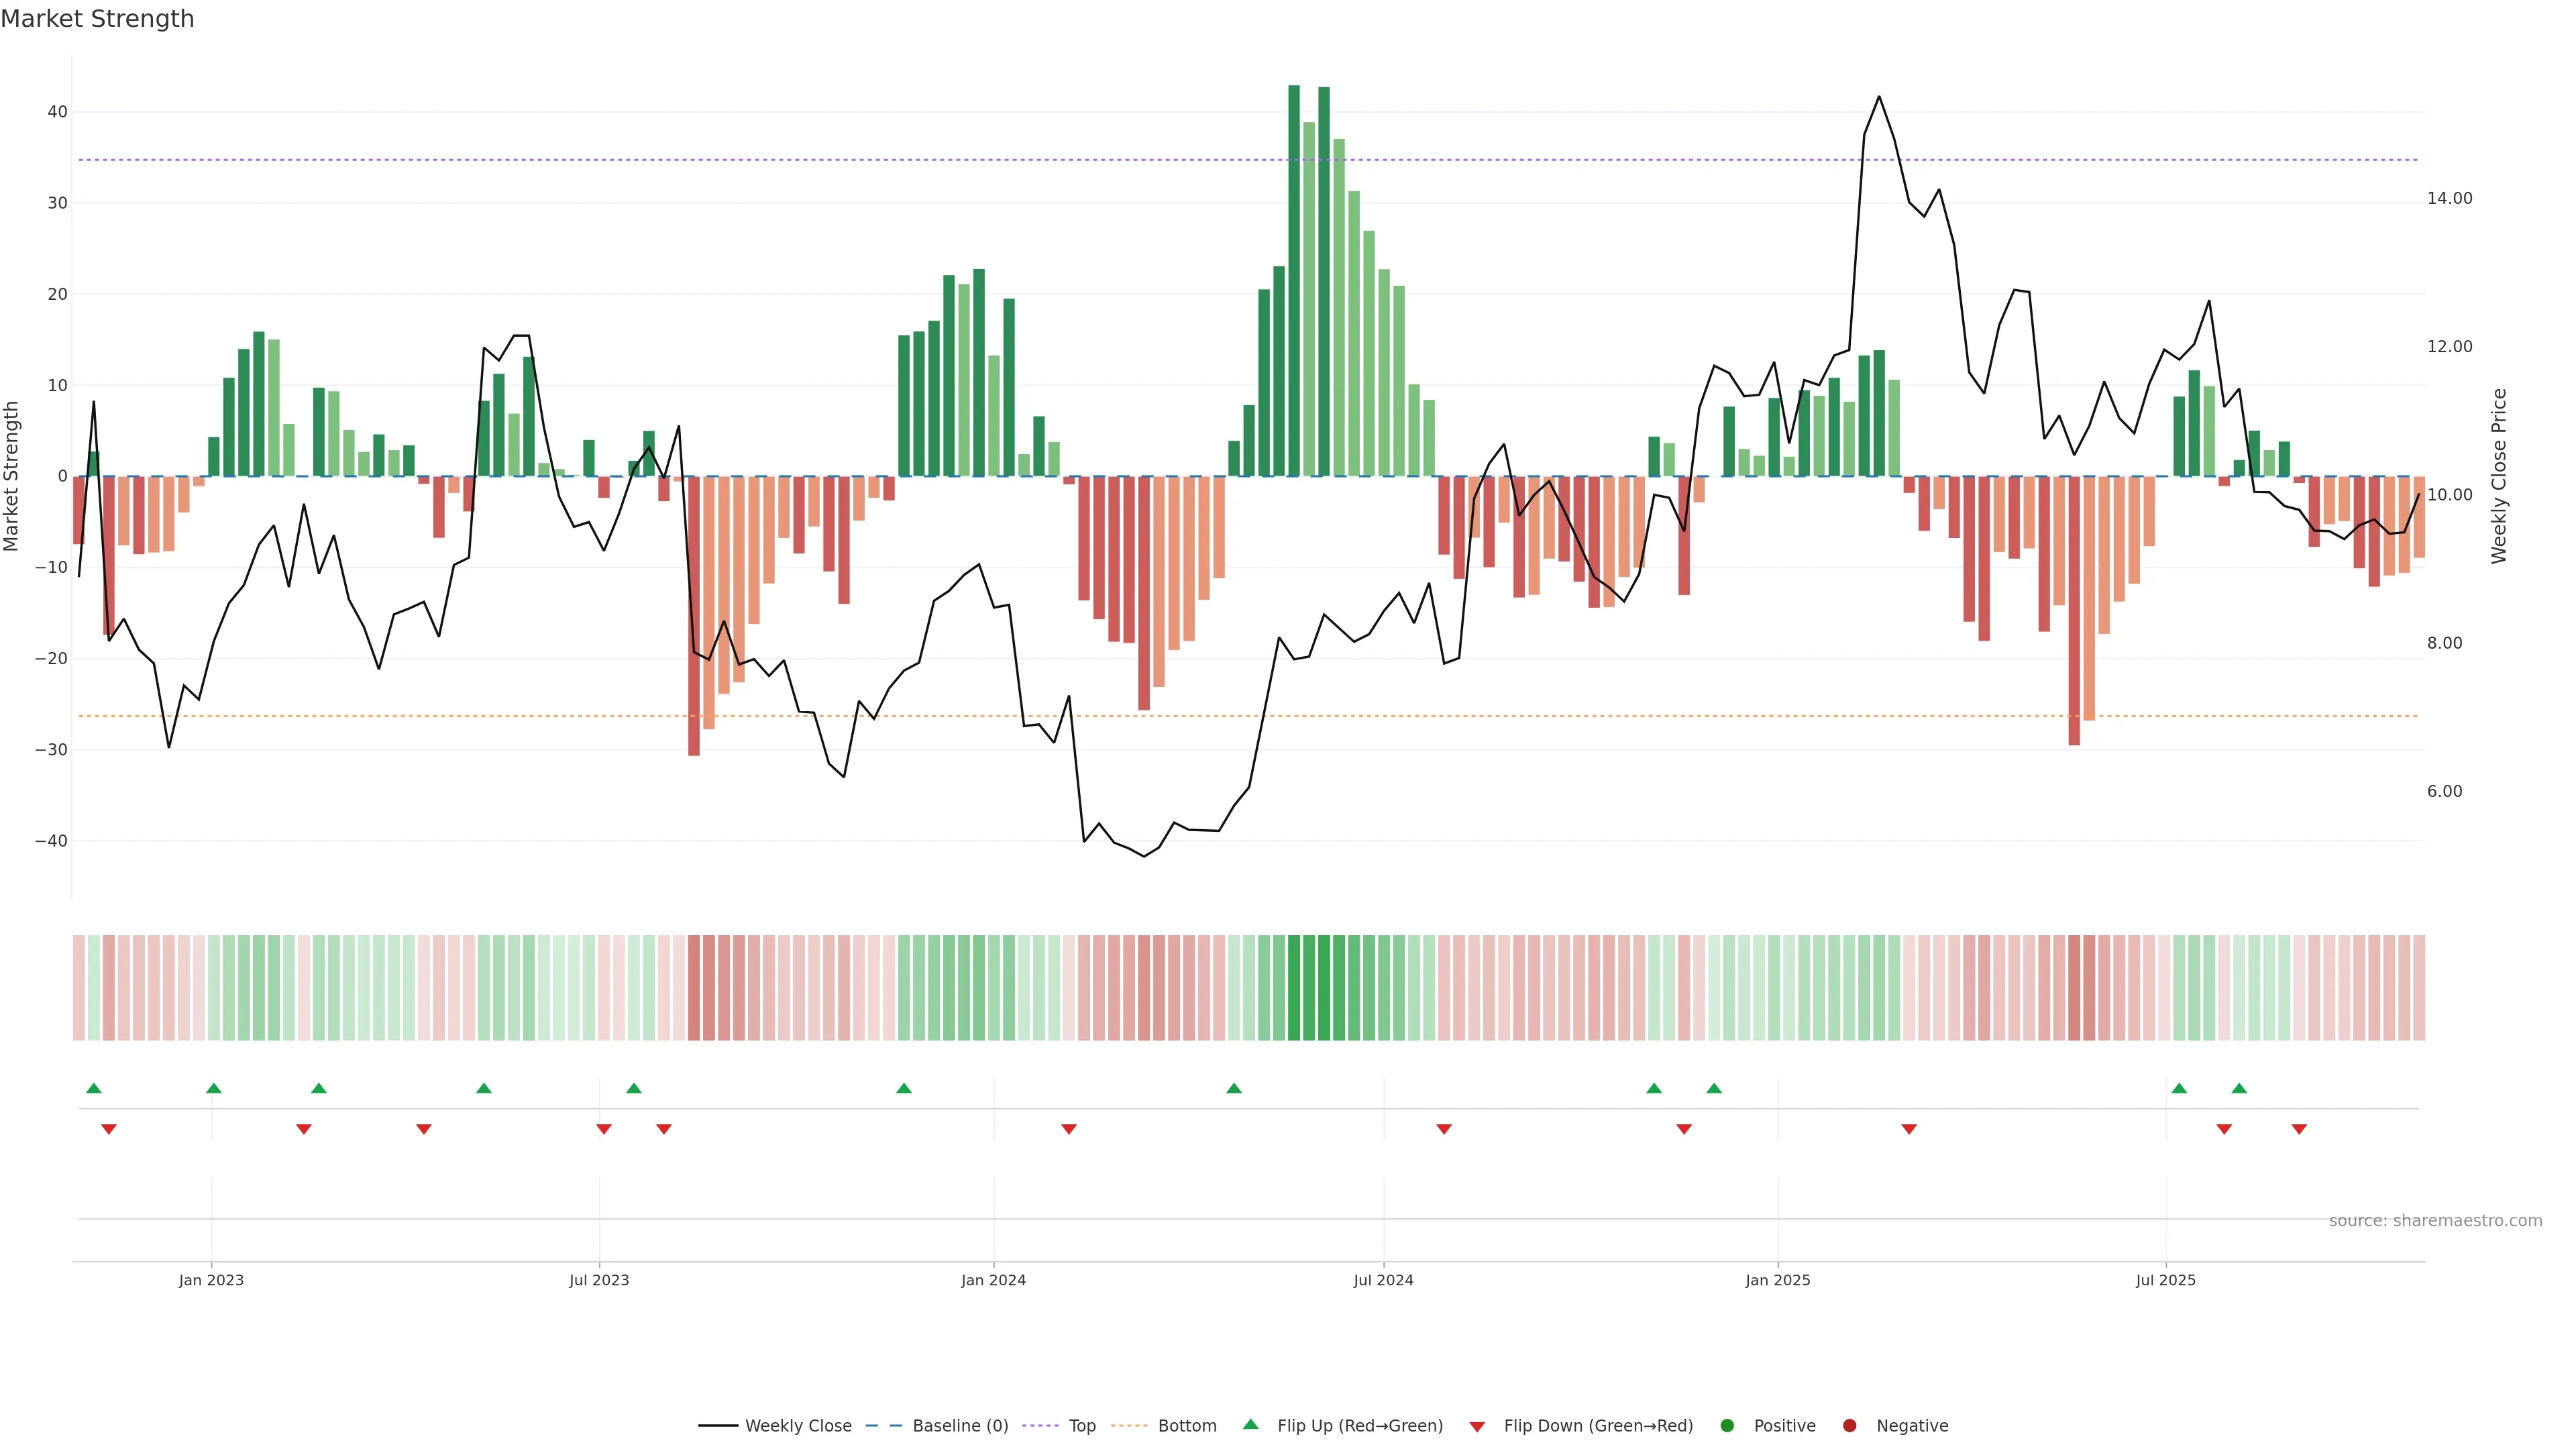
Task: Click darkest green heatmap strip cell
Action: (1294, 988)
